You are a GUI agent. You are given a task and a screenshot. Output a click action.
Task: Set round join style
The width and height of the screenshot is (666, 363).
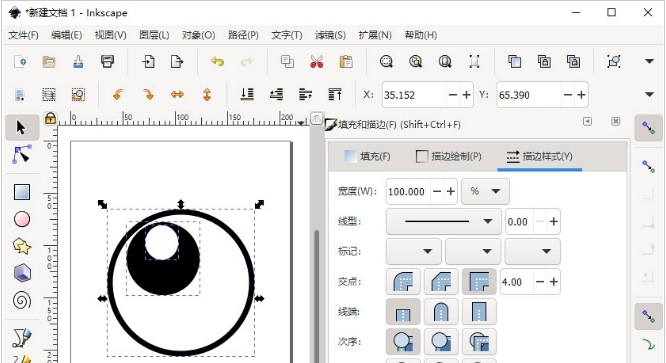click(403, 281)
